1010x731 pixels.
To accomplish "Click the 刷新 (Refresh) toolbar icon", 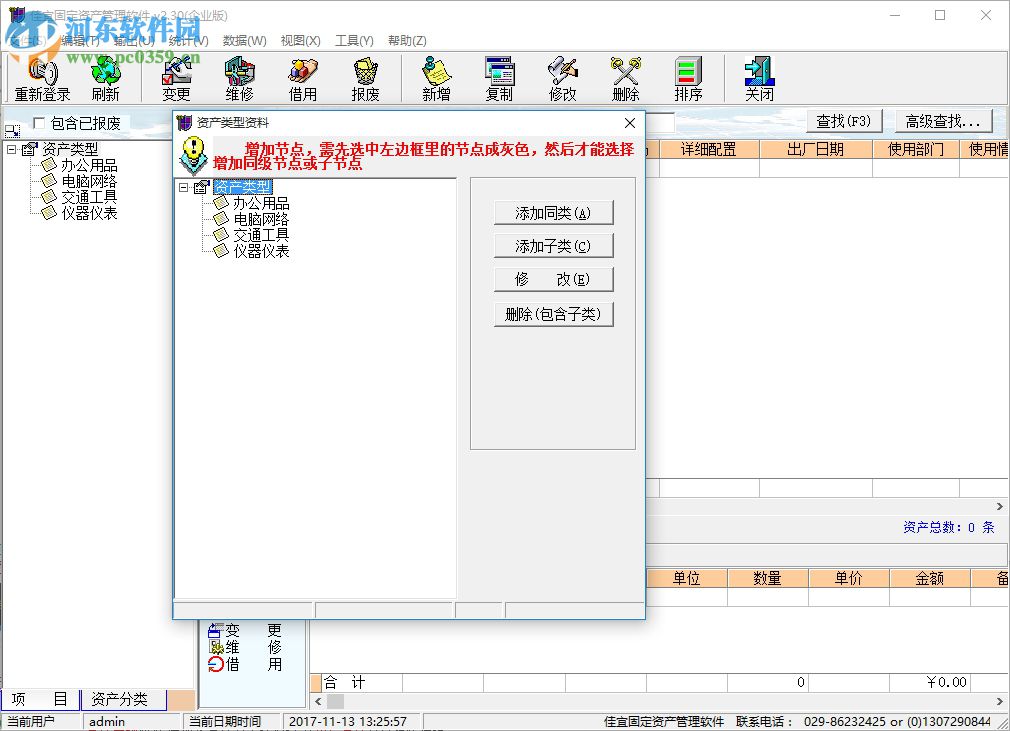I will tap(105, 78).
